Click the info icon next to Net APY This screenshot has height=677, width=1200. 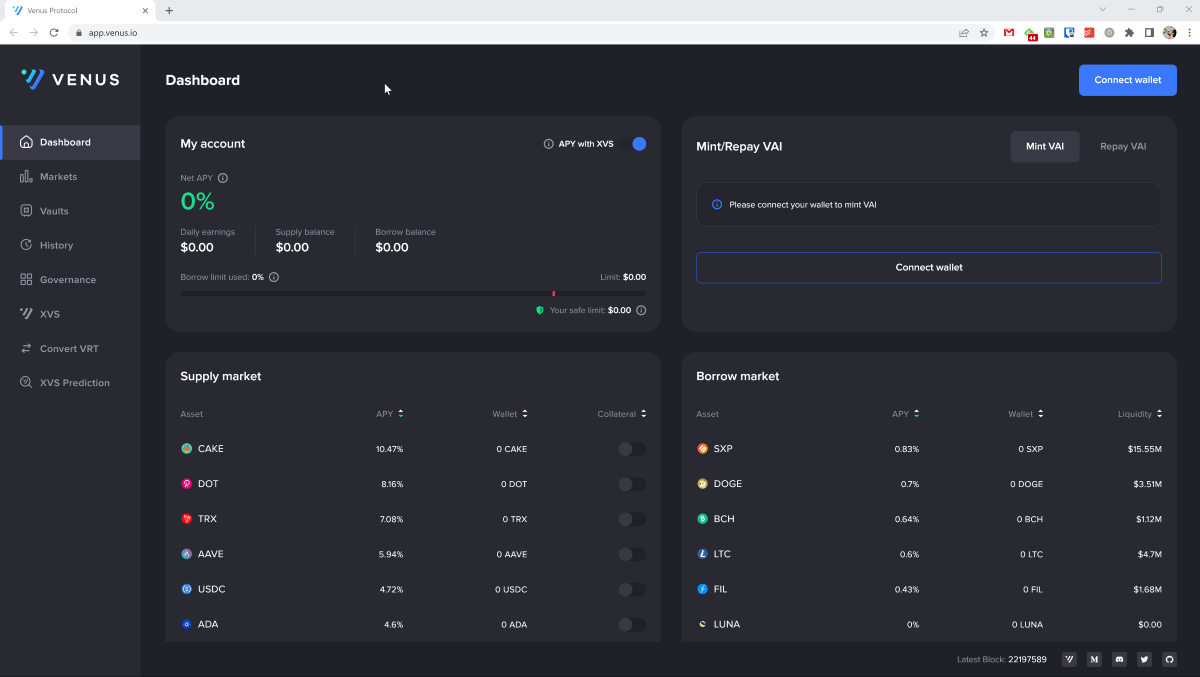click(x=223, y=178)
